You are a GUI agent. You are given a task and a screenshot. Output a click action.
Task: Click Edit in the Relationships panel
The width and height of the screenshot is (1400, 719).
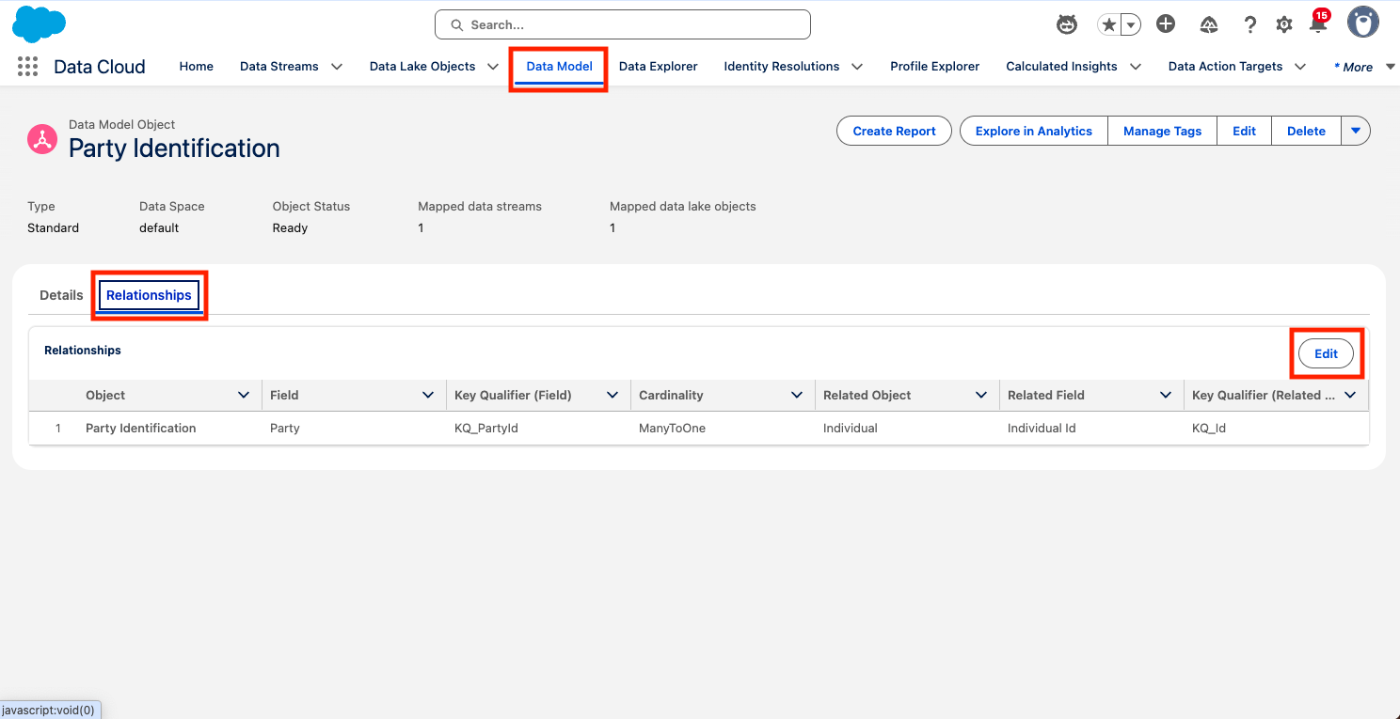tap(1326, 354)
